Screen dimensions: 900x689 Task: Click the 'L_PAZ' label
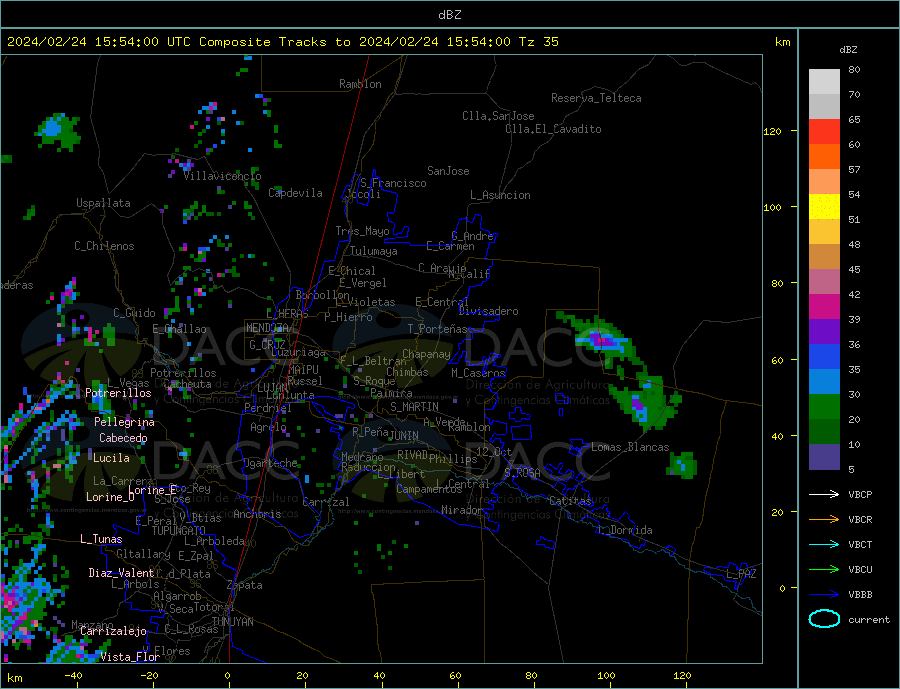pyautogui.click(x=741, y=574)
